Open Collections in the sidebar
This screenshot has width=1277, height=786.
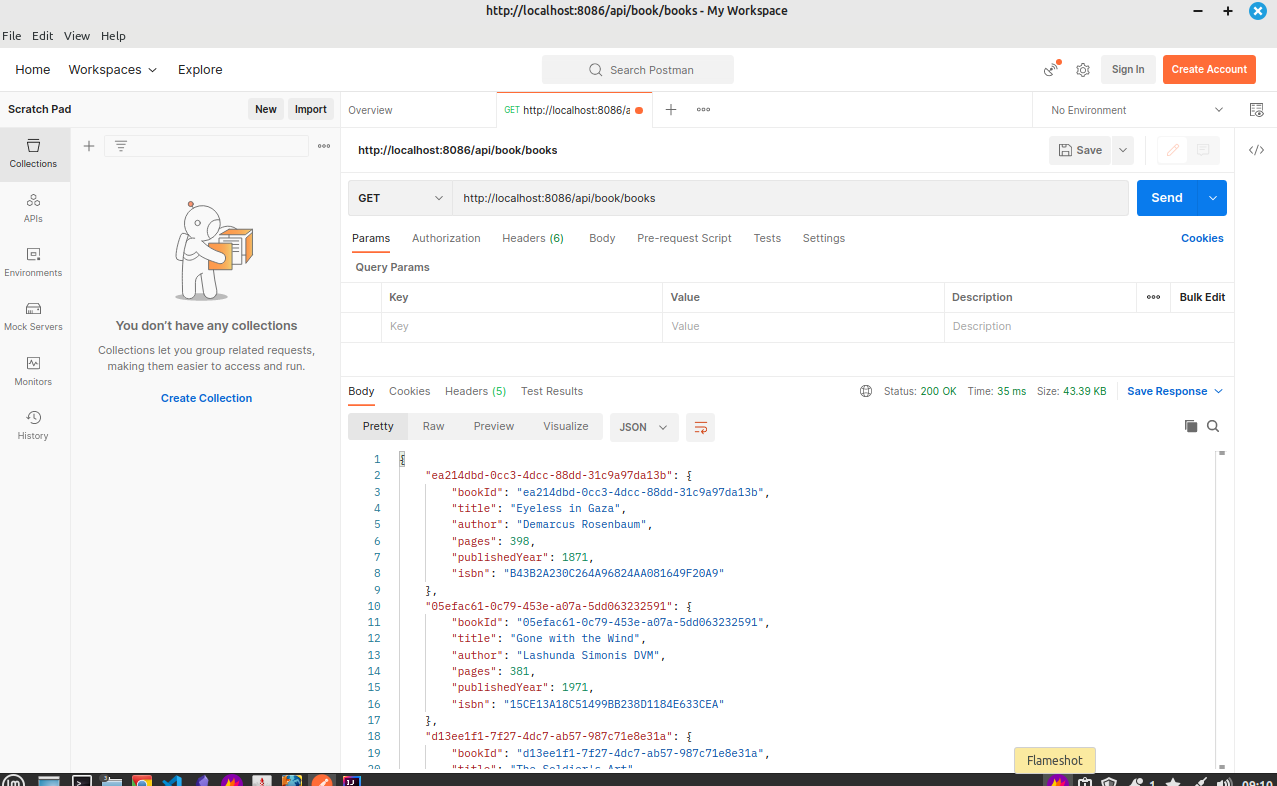(34, 154)
